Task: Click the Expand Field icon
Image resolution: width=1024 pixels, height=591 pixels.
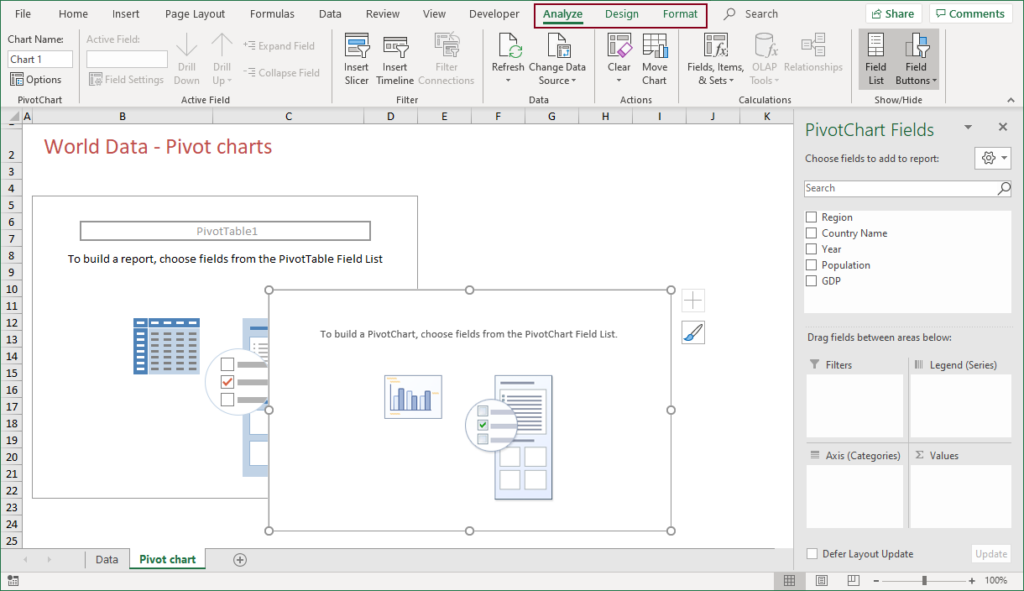Action: 280,45
